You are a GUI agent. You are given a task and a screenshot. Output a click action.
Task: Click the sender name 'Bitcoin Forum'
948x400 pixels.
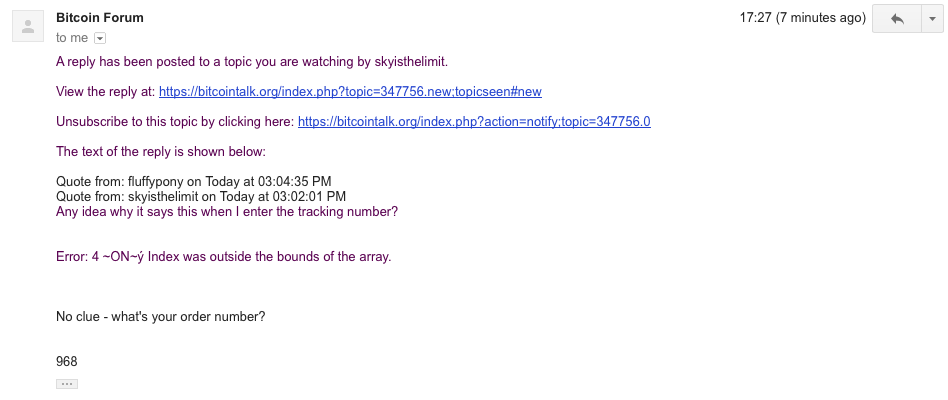100,18
